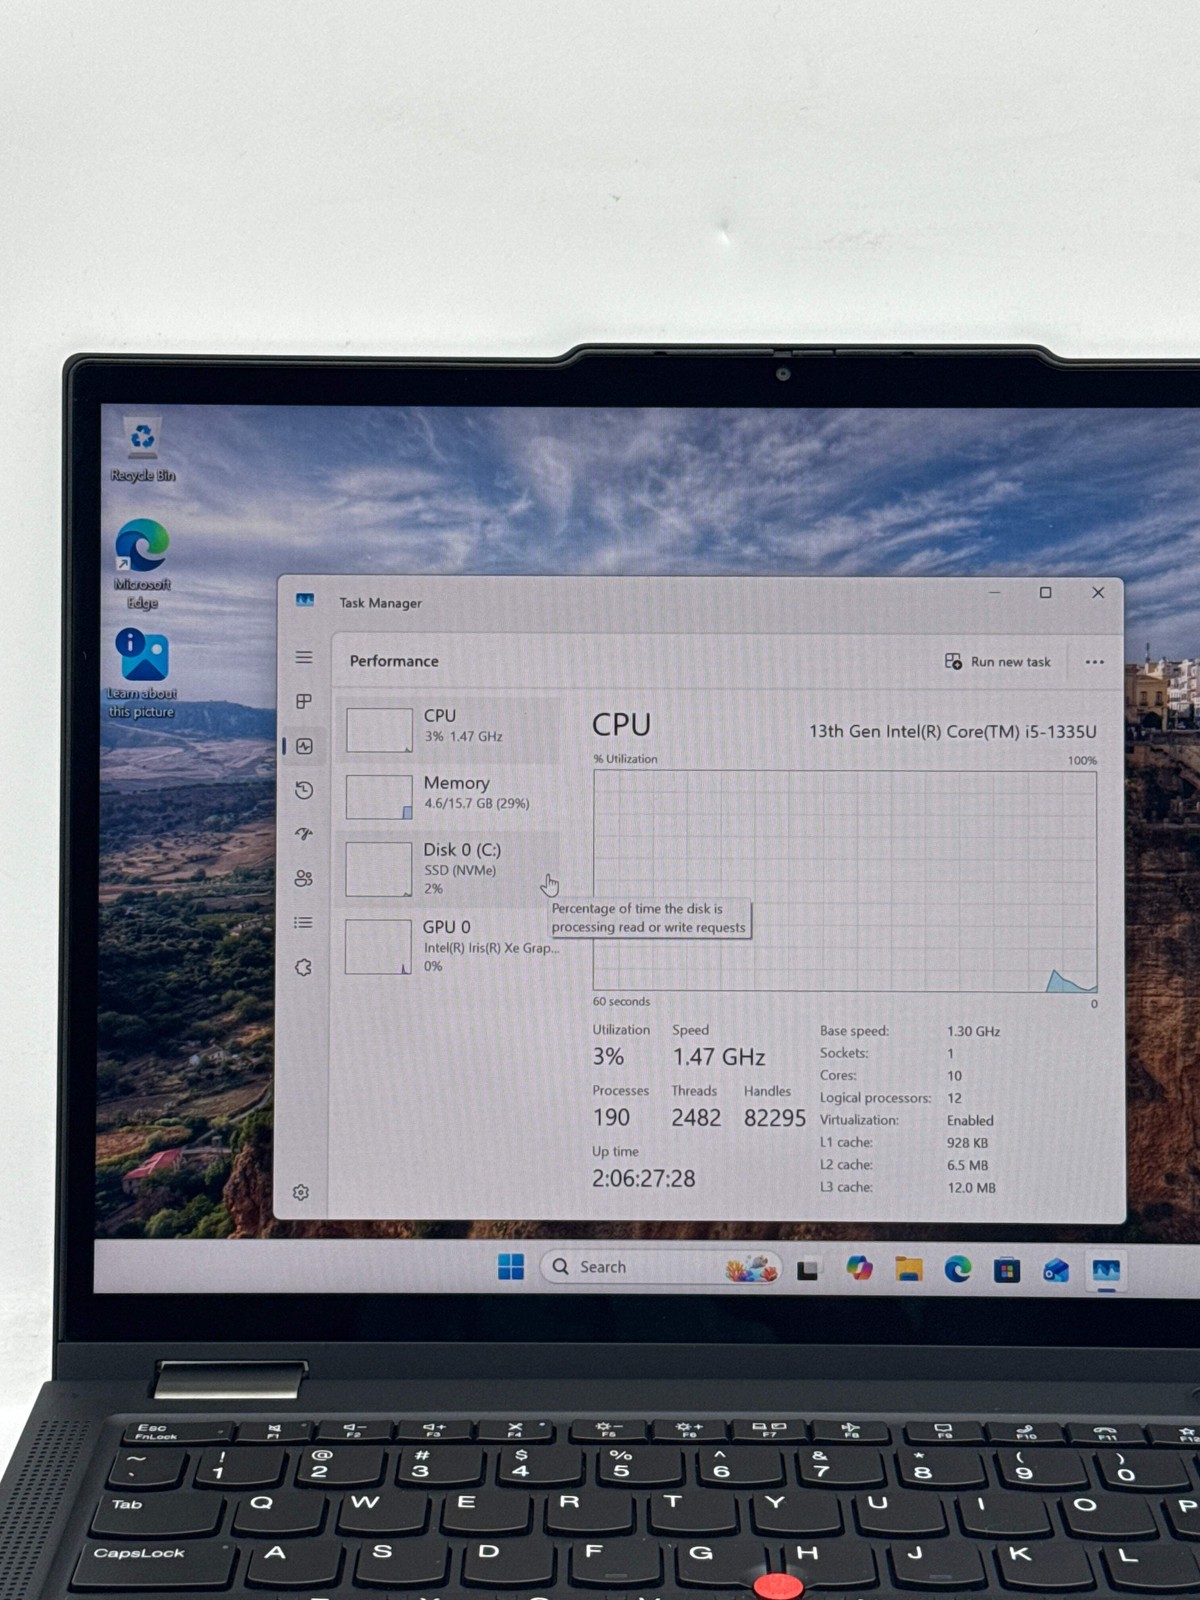Click the taskbar Search box
Screen dimensions: 1200x1600
(x=661, y=1267)
